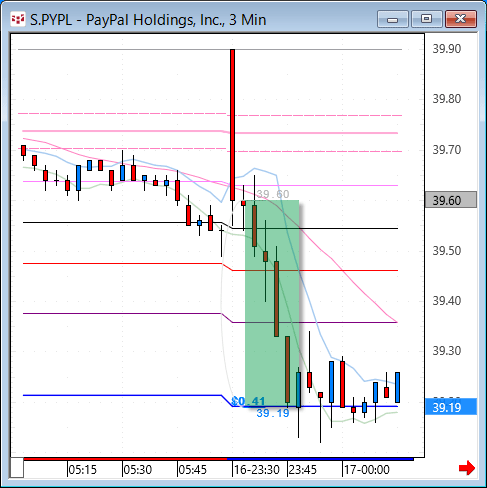Click the 39.80 price axis label
487x488 pixels.
tap(447, 99)
